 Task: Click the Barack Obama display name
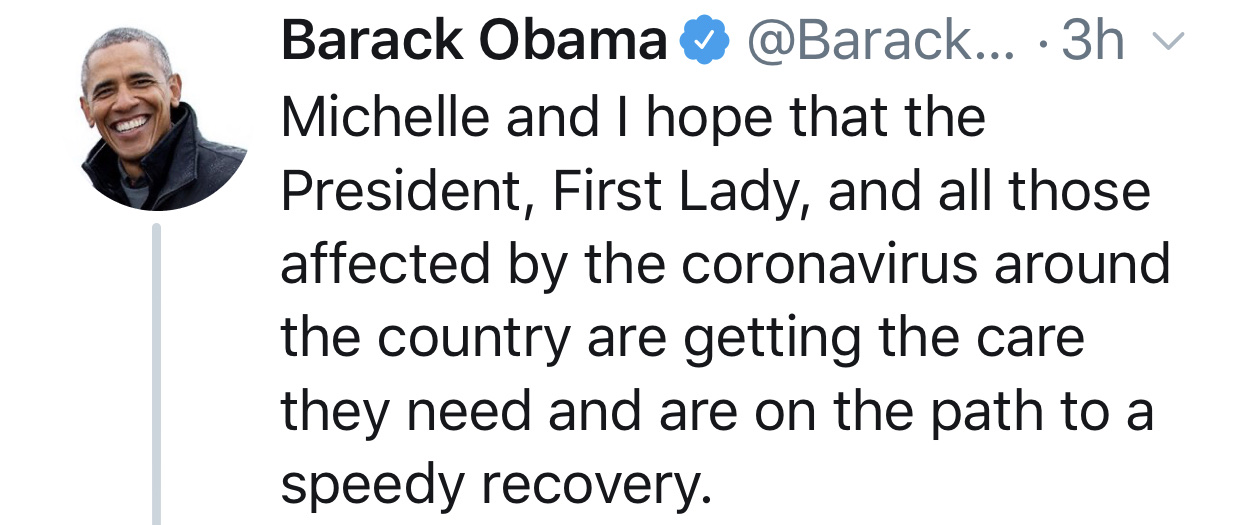click(475, 42)
